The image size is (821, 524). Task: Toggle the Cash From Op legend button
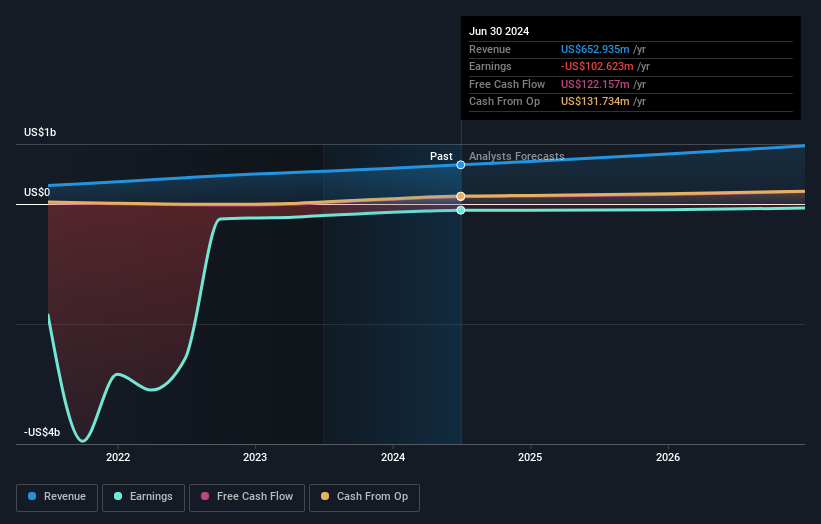364,497
